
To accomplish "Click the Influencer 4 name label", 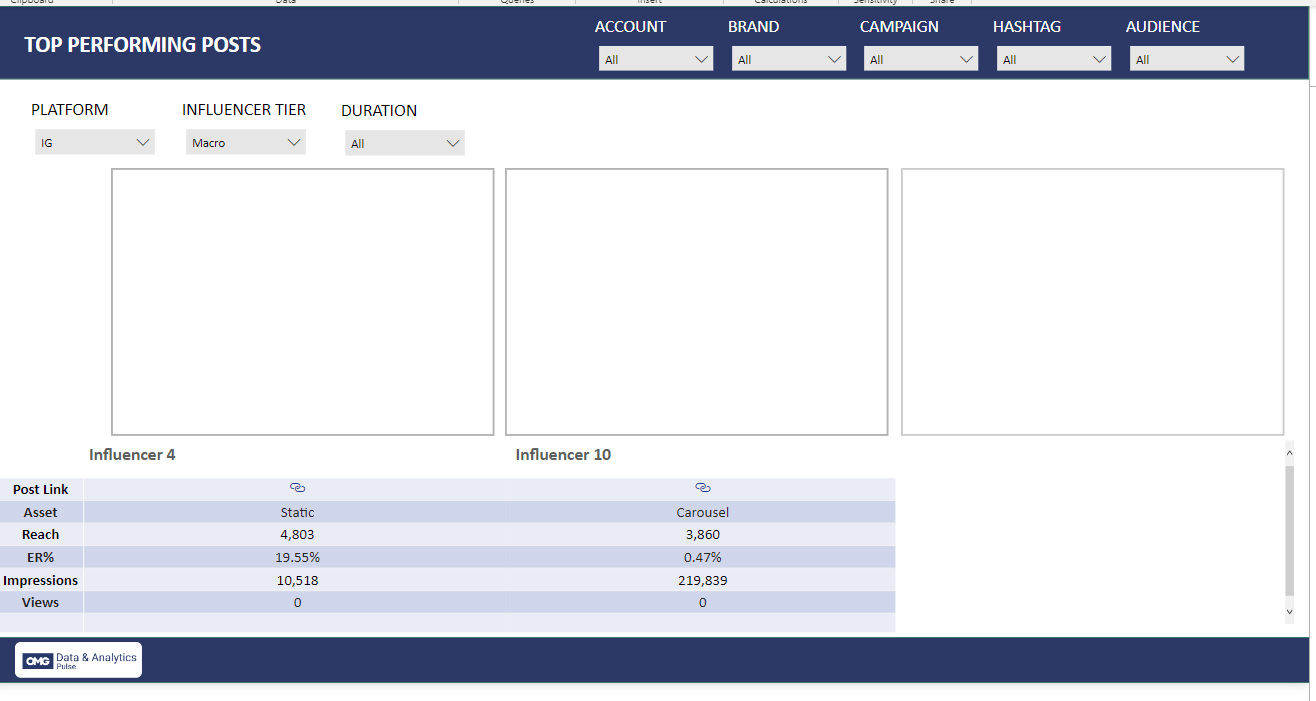I will [132, 455].
